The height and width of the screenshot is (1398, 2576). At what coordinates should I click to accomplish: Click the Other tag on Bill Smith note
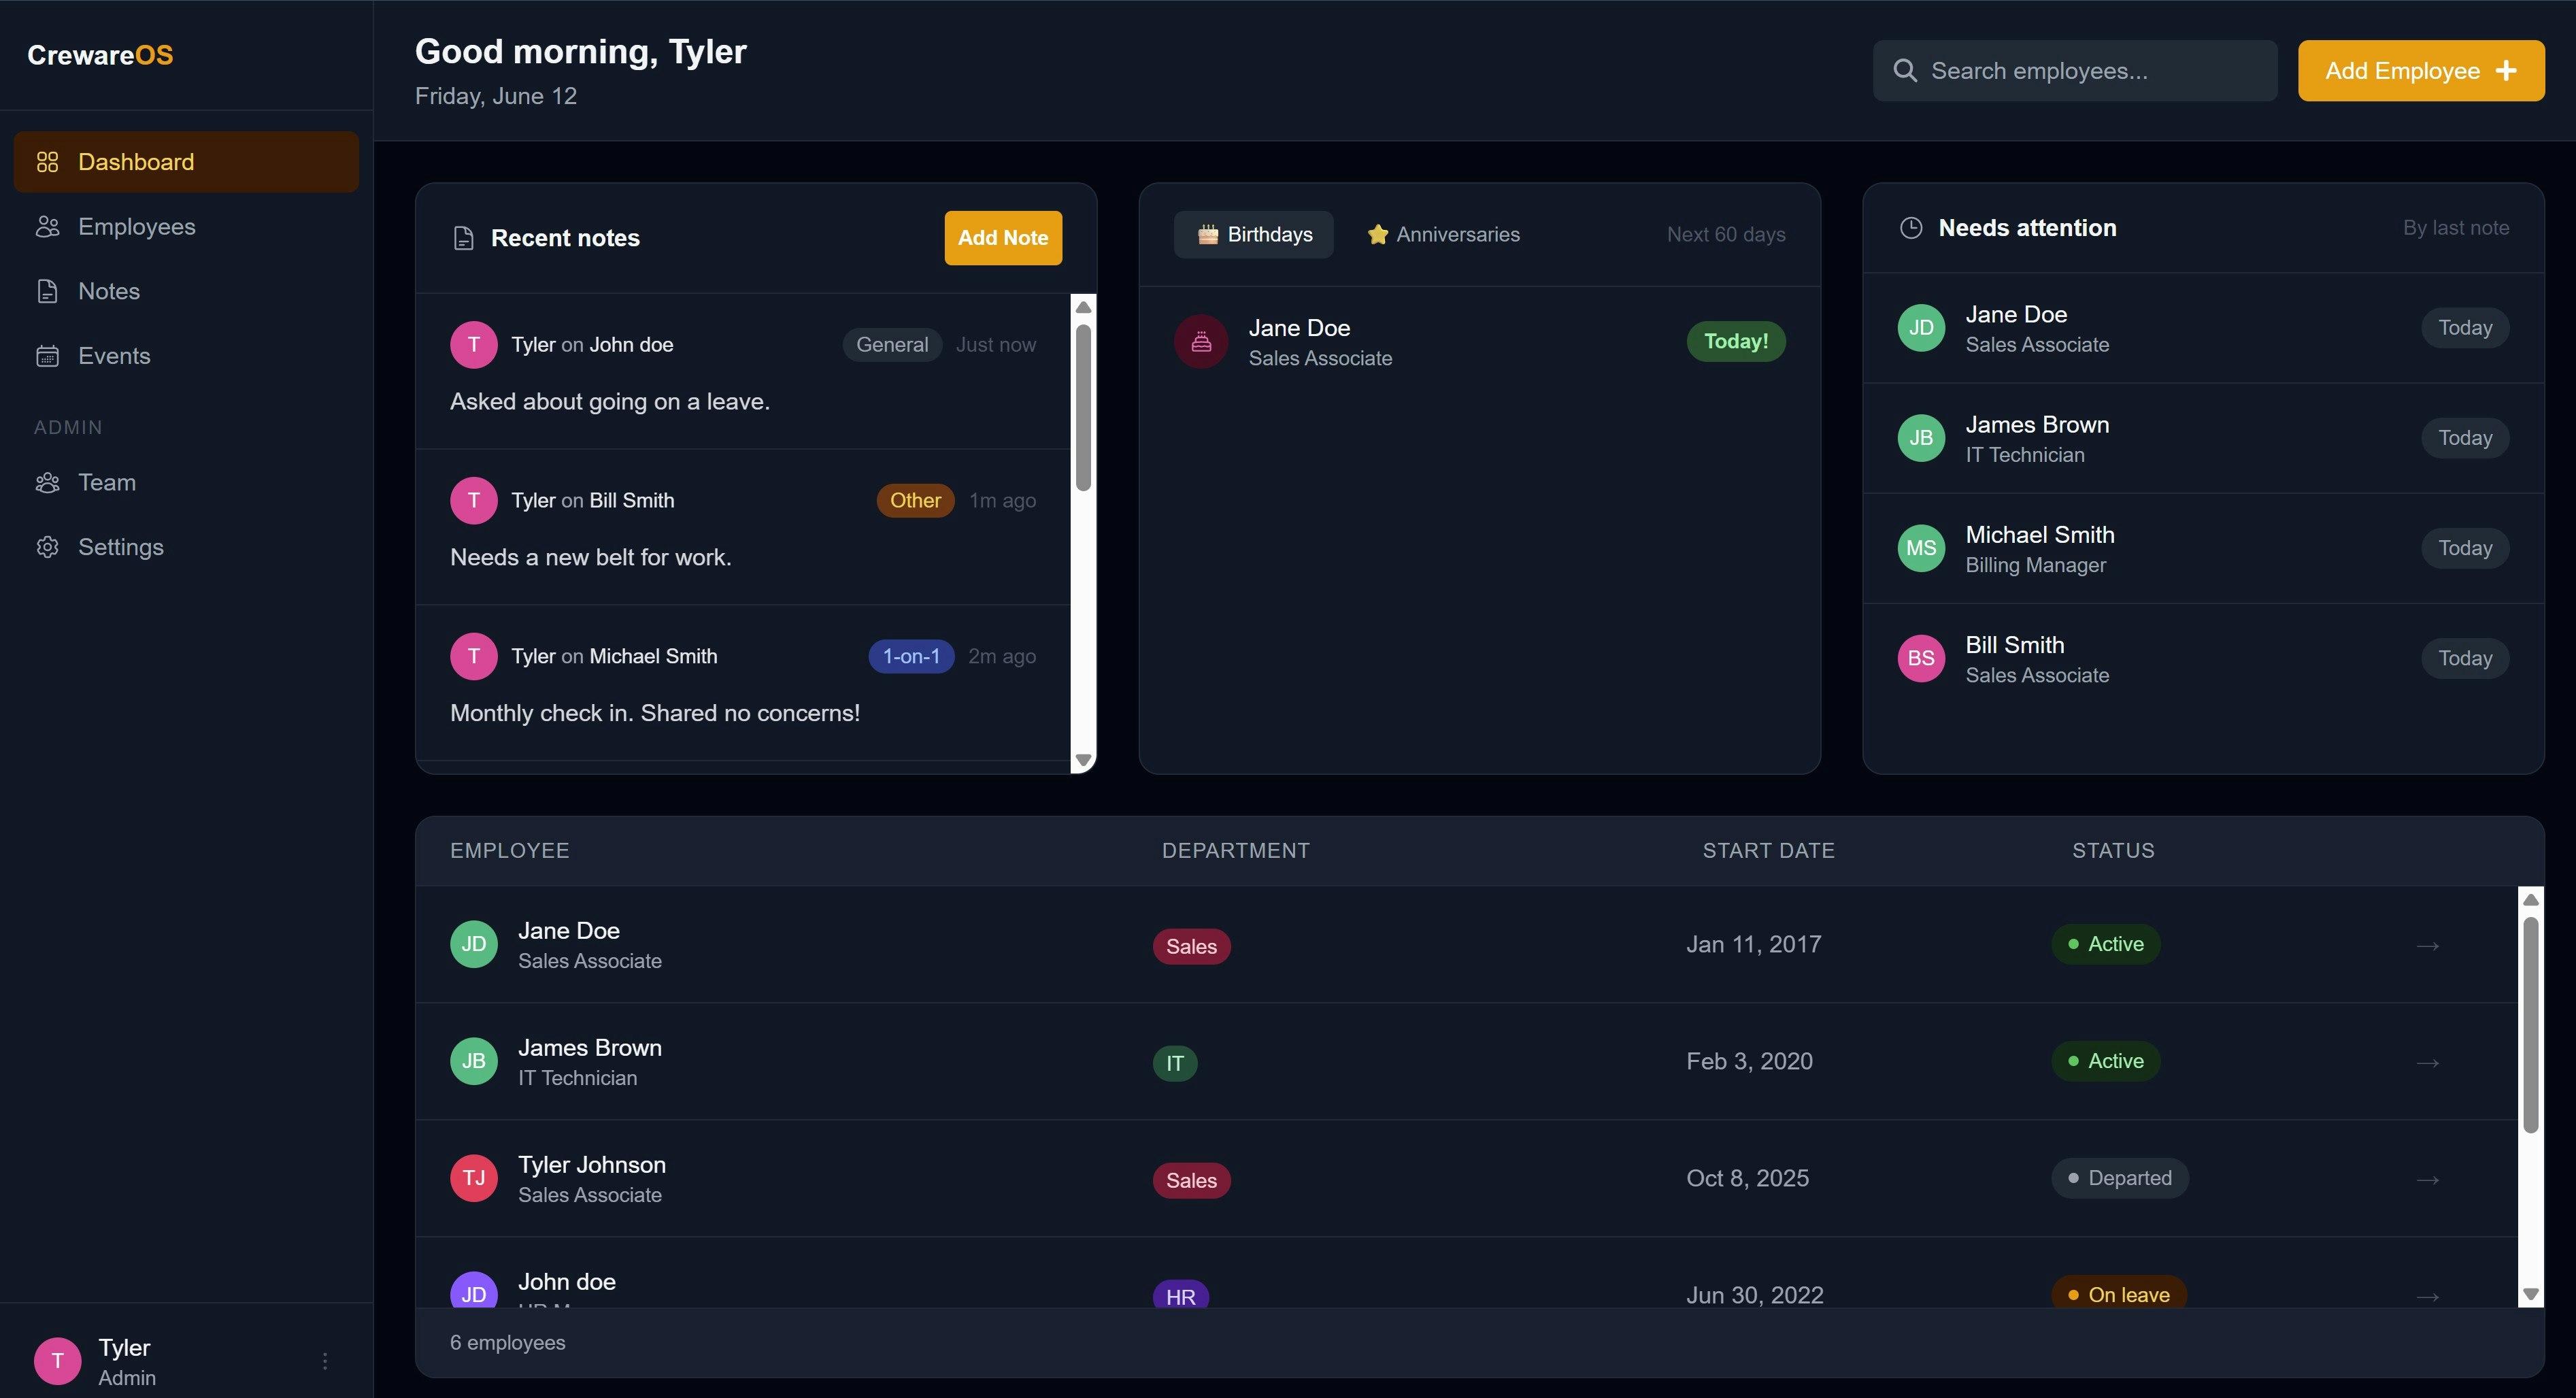[915, 501]
